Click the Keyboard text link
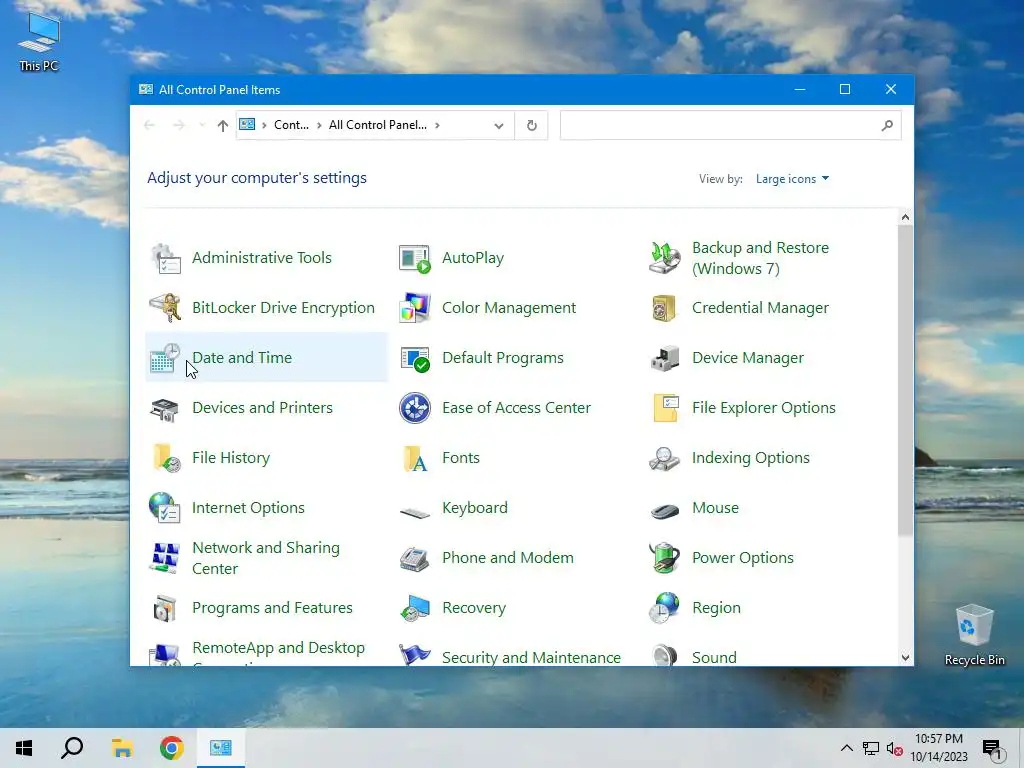The width and height of the screenshot is (1024, 768). (x=475, y=508)
